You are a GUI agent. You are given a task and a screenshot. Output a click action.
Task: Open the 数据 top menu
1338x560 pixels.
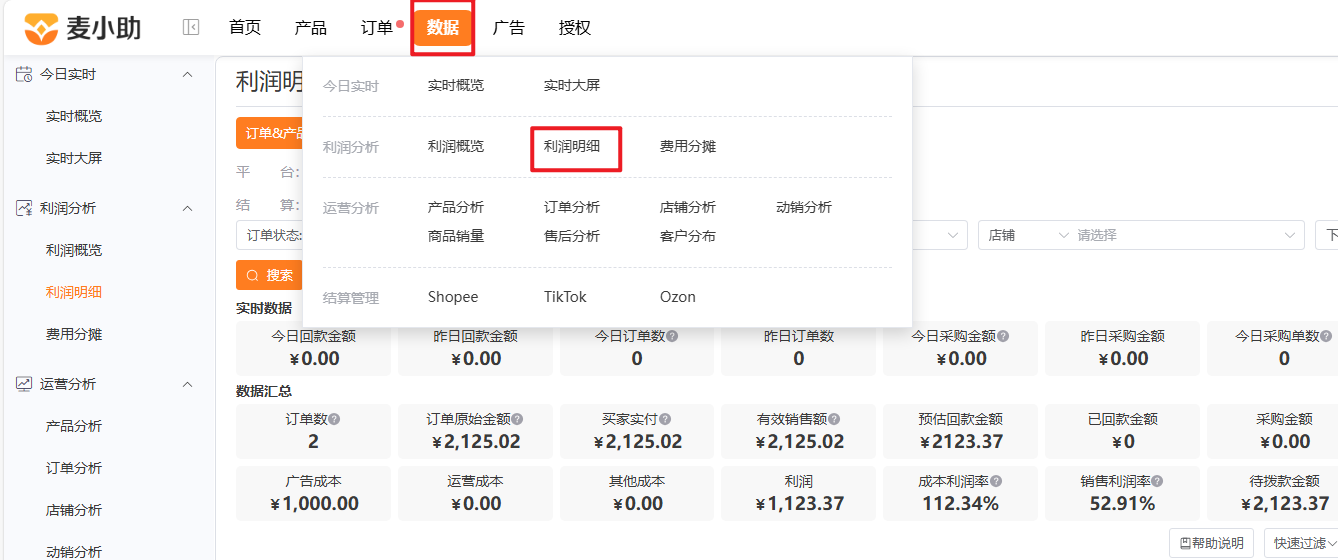443,28
